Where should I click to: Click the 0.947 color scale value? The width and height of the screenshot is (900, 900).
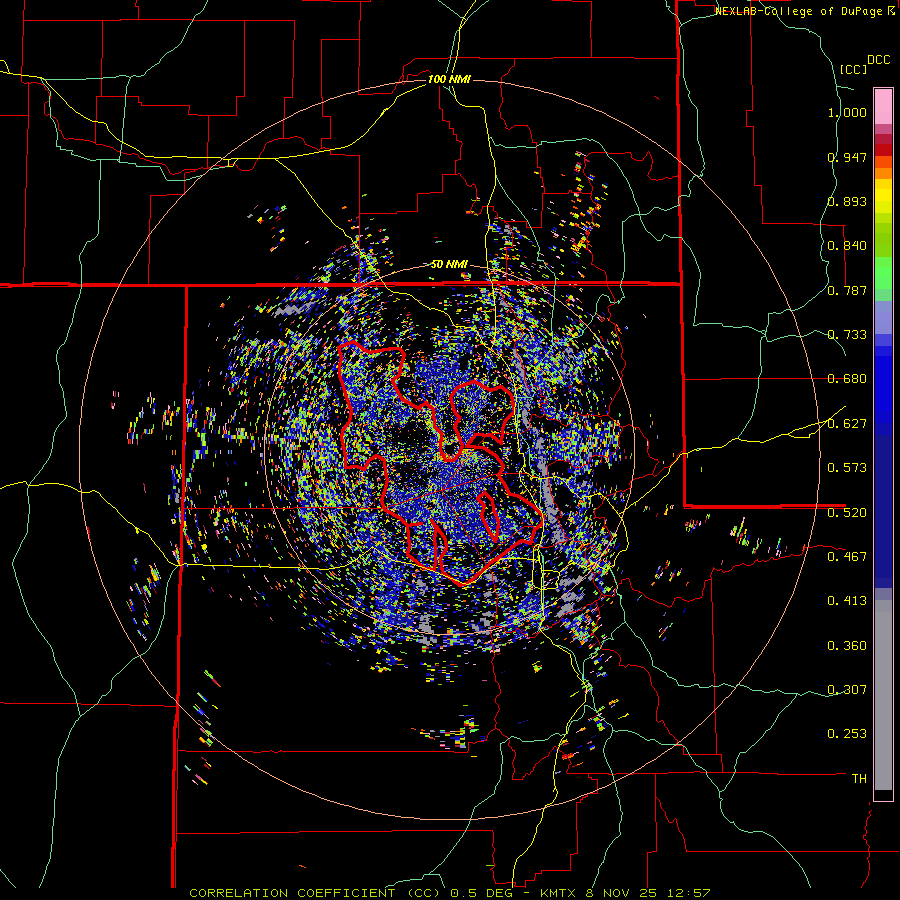(x=847, y=157)
